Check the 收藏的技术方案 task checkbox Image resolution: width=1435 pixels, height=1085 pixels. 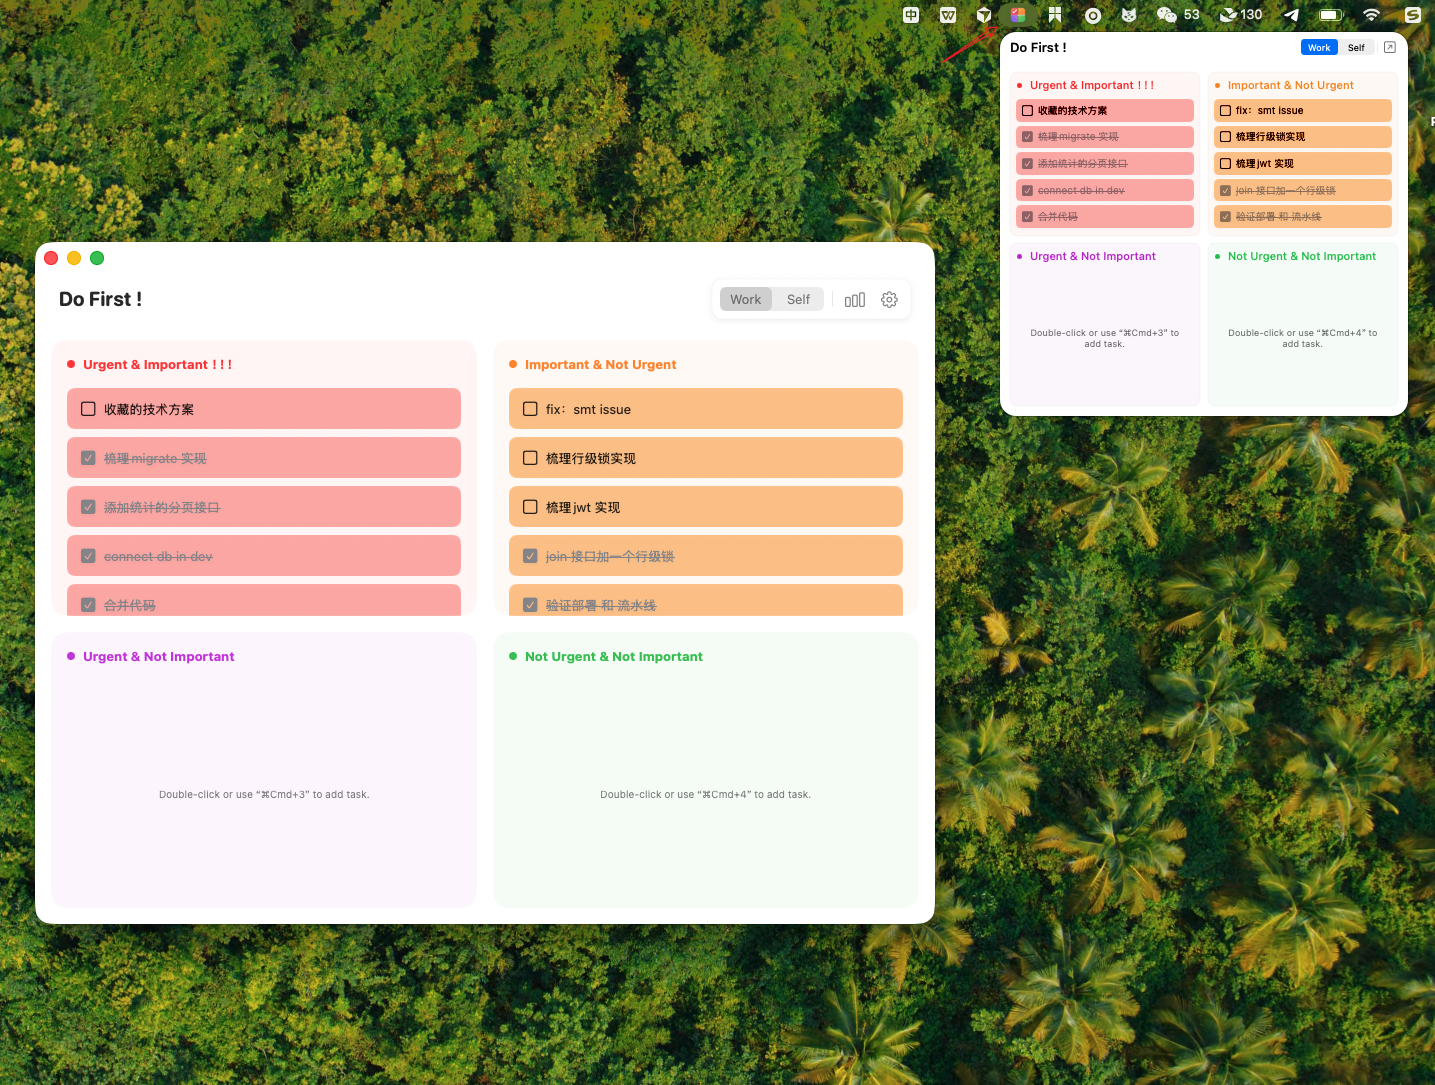[x=86, y=408]
